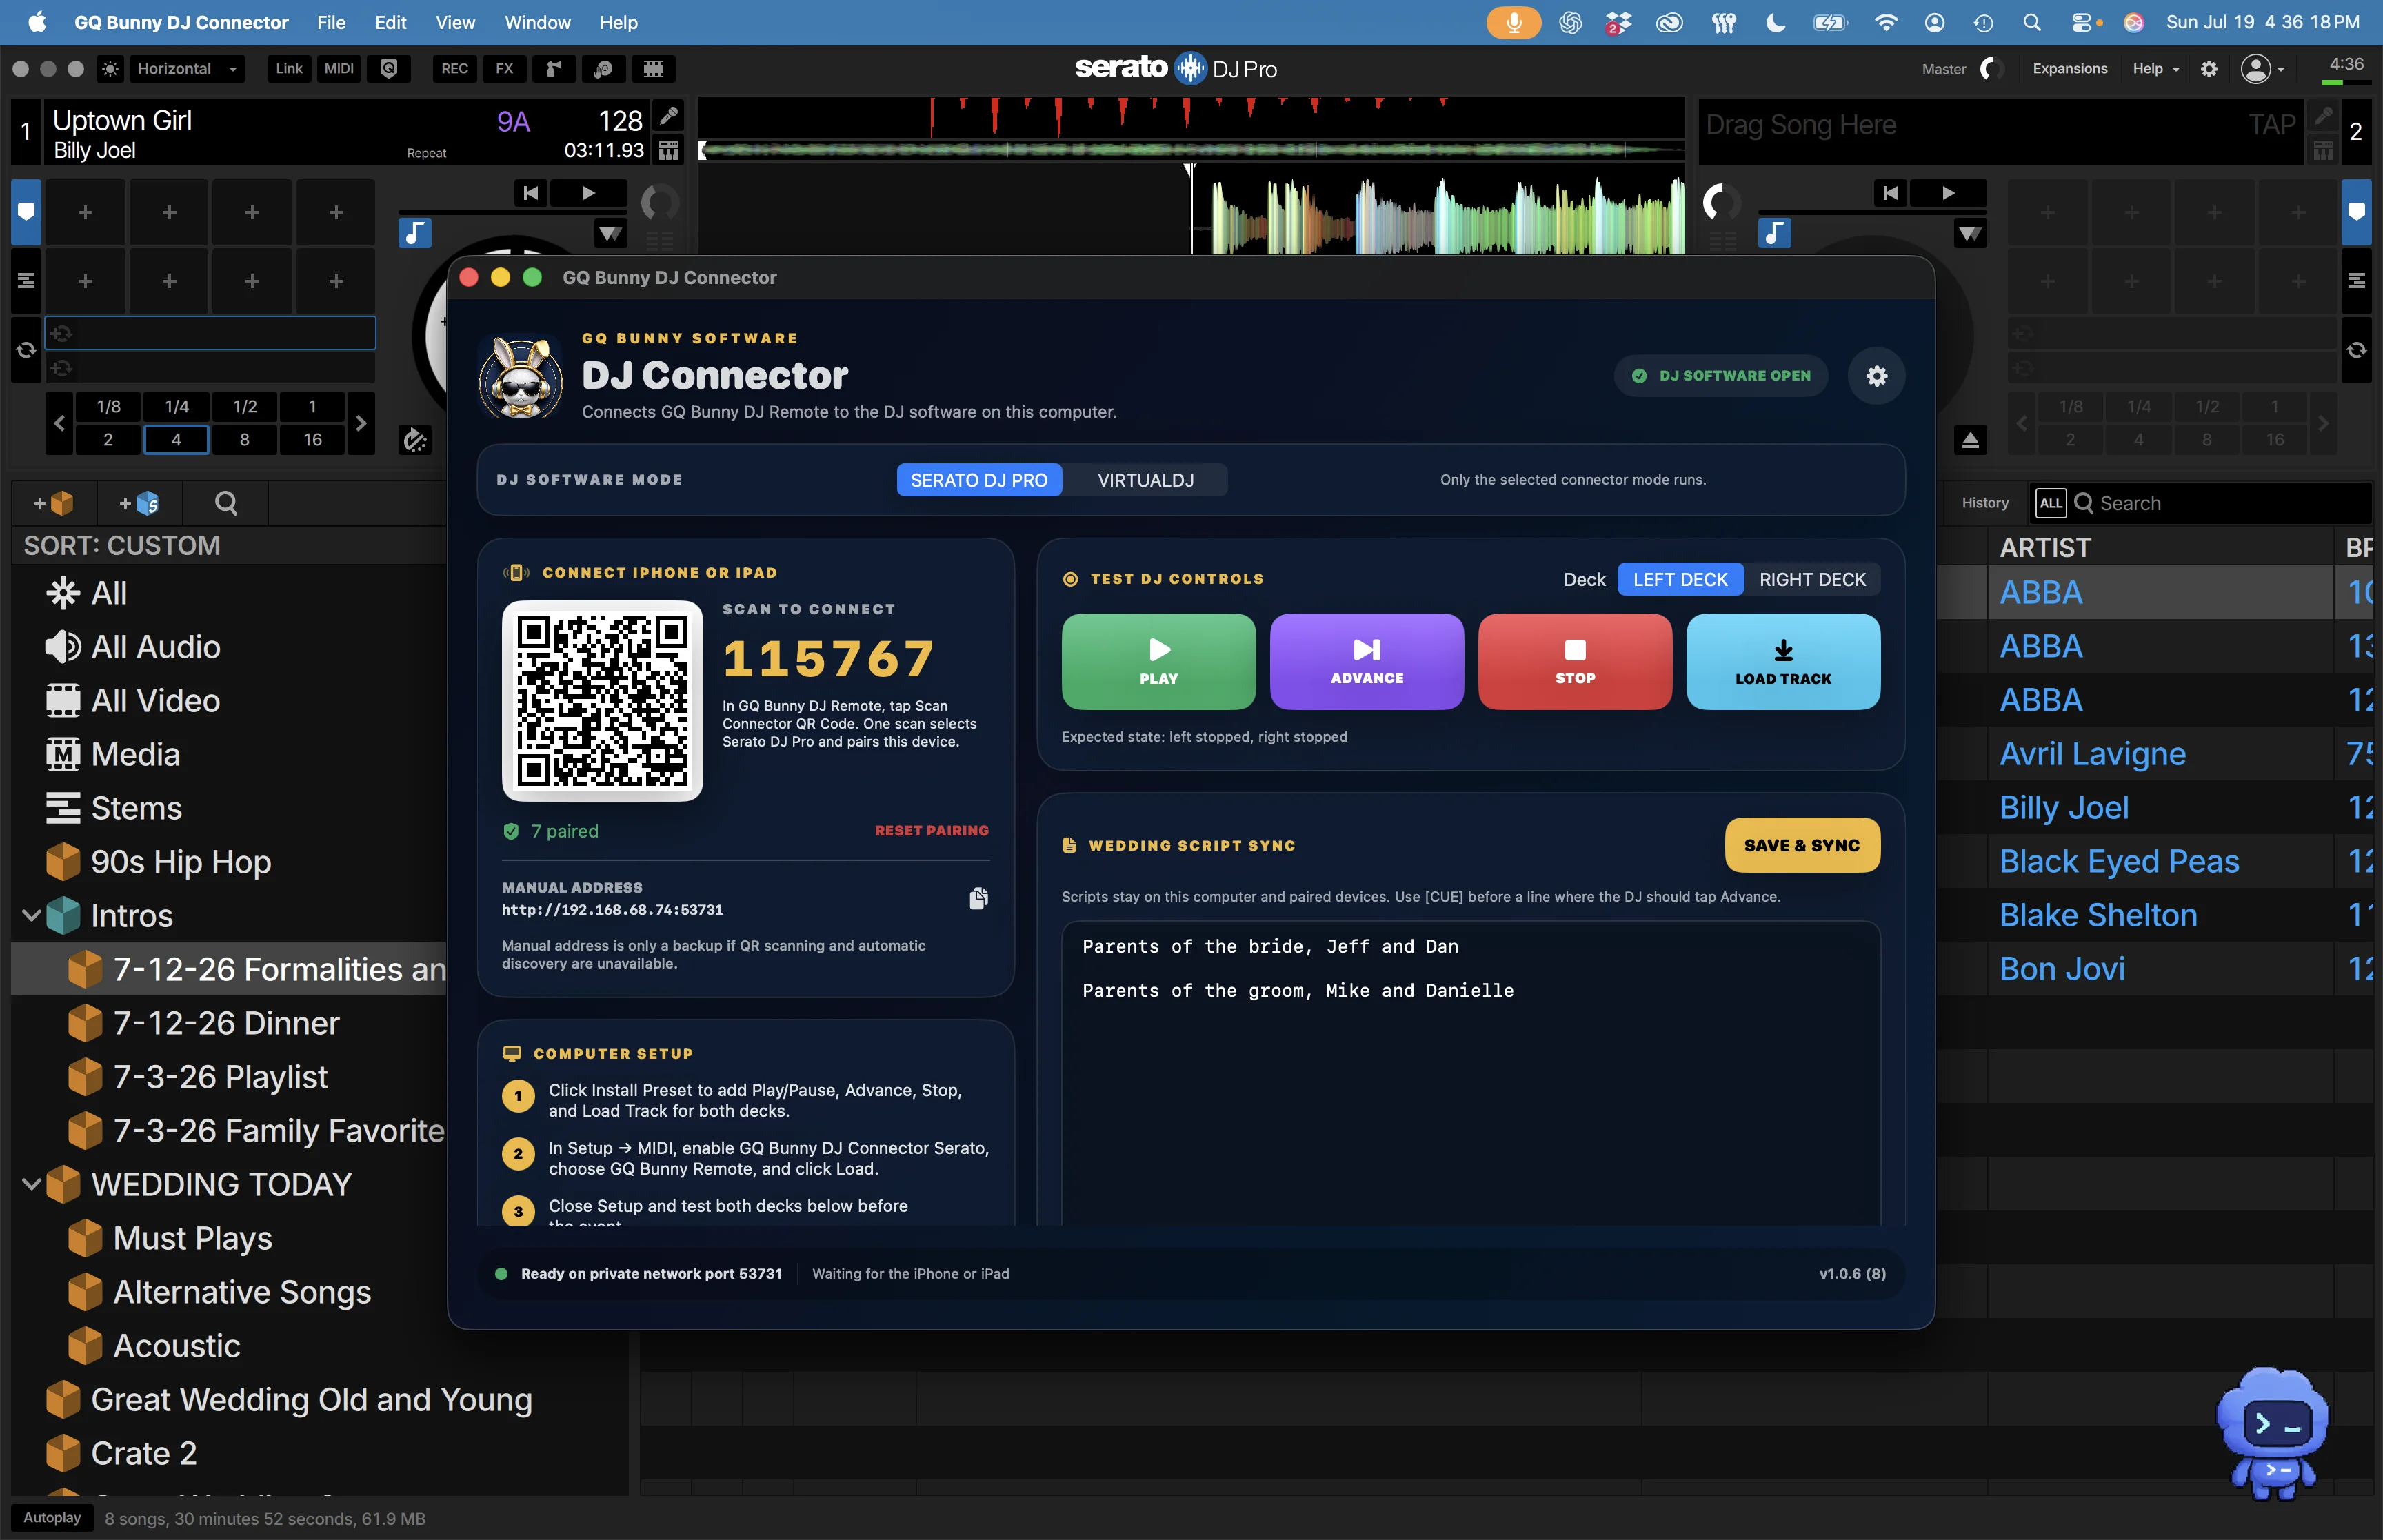Switch software mode to VIRTUALDJ
This screenshot has height=1540, width=2383.
[1145, 480]
